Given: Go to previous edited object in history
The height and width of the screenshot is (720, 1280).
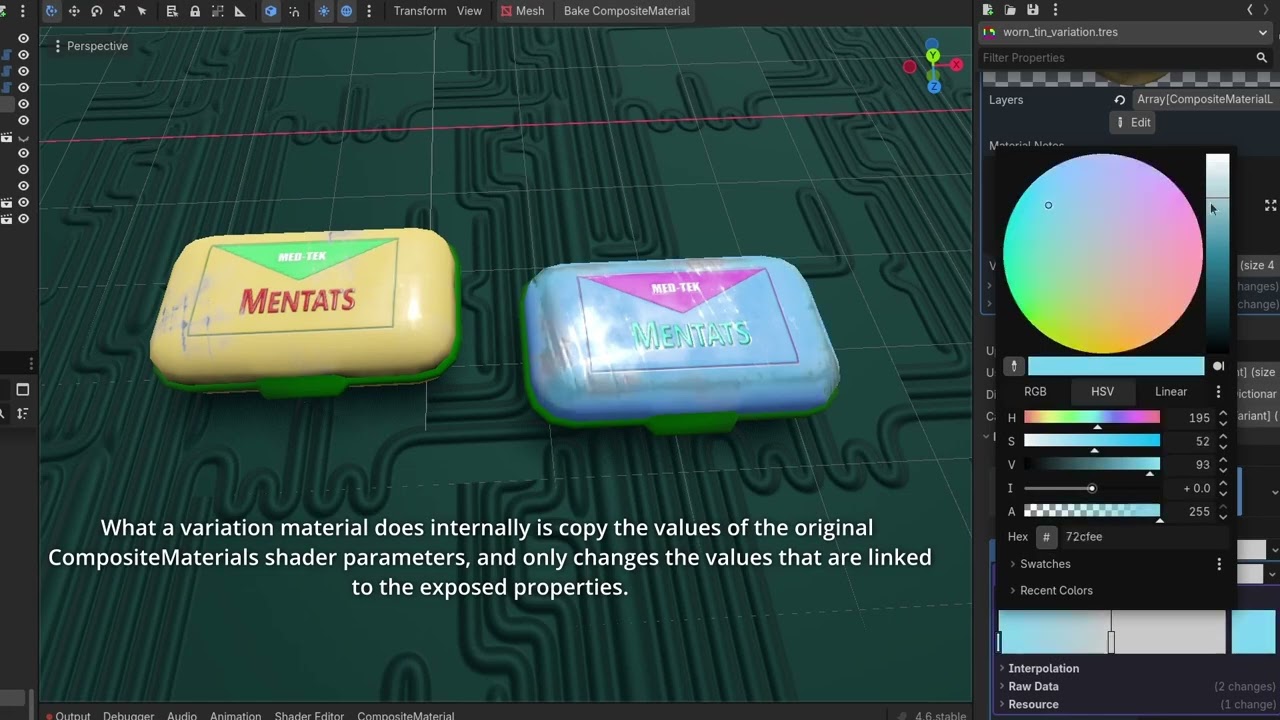Looking at the screenshot, I should pyautogui.click(x=1250, y=10).
